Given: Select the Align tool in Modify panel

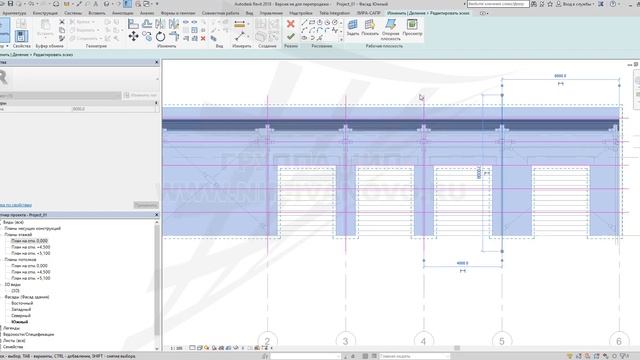Looking at the screenshot, I should [133, 24].
